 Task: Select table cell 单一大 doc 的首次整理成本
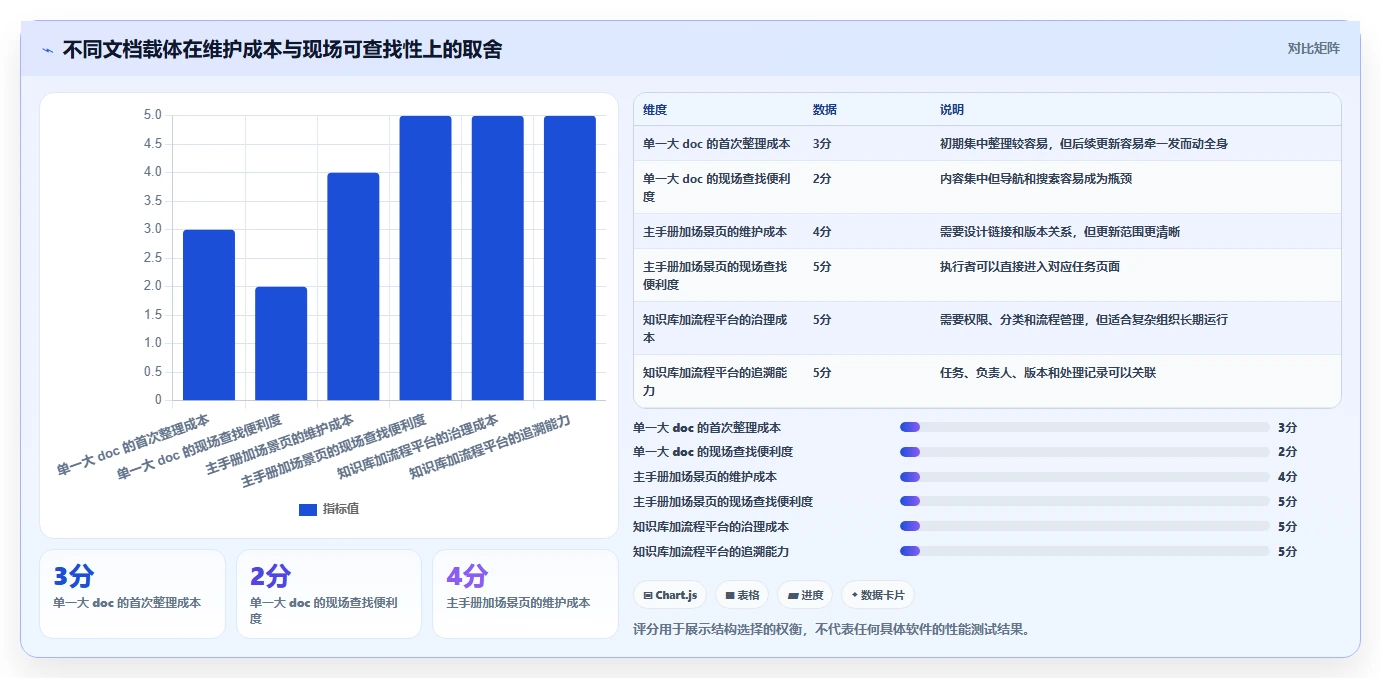[717, 144]
